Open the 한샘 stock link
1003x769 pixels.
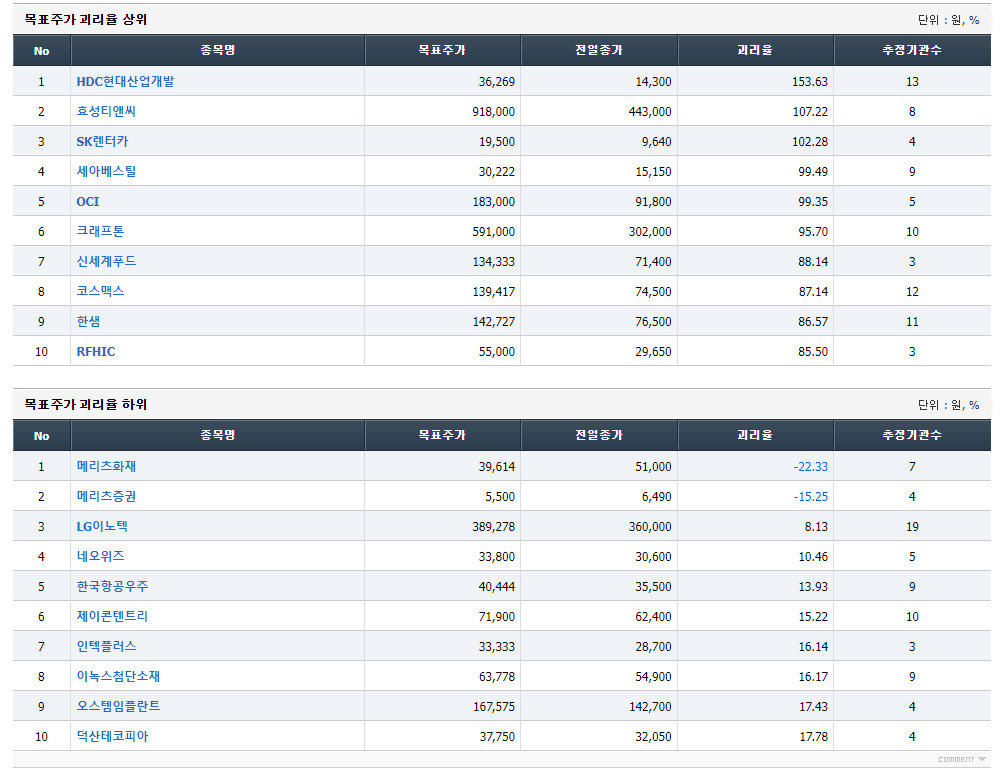[x=88, y=321]
